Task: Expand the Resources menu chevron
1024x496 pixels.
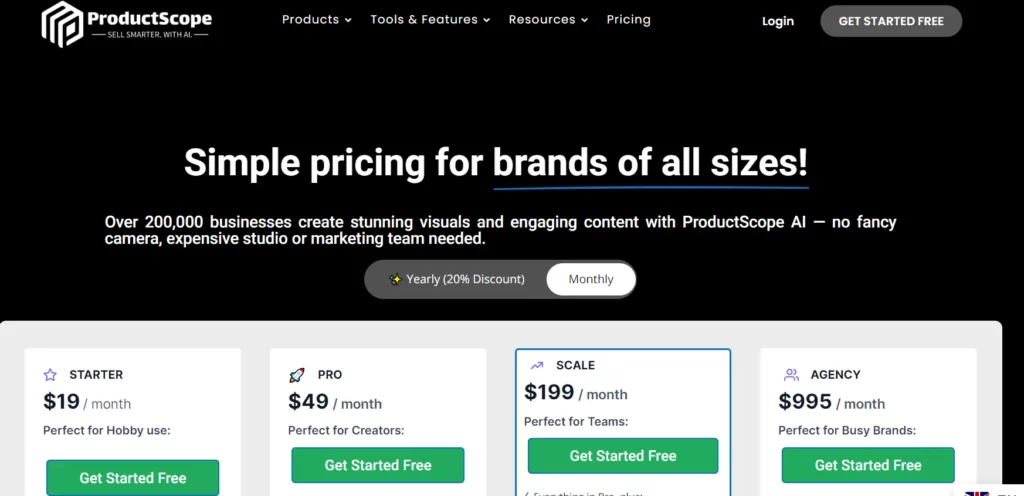Action: coord(584,20)
